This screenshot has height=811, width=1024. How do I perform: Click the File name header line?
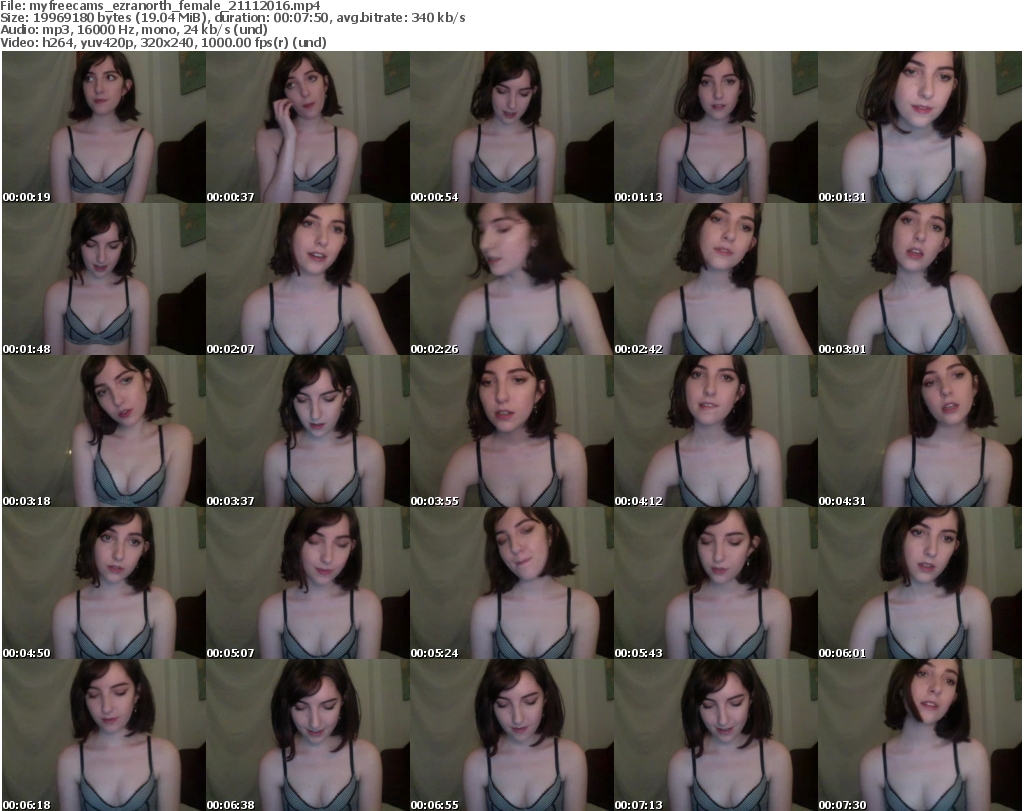(x=161, y=6)
